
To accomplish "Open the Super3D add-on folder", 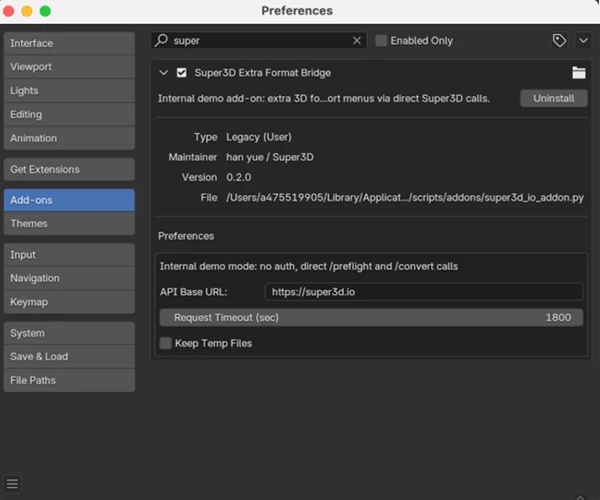I will pyautogui.click(x=579, y=73).
